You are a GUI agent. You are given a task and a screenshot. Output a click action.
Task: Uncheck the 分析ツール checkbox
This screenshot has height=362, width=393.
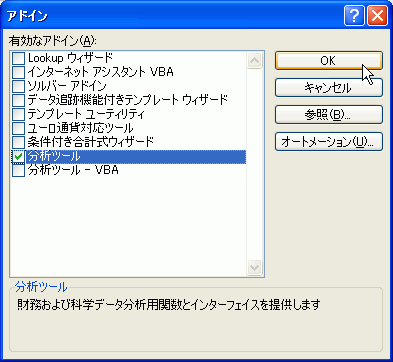point(19,156)
